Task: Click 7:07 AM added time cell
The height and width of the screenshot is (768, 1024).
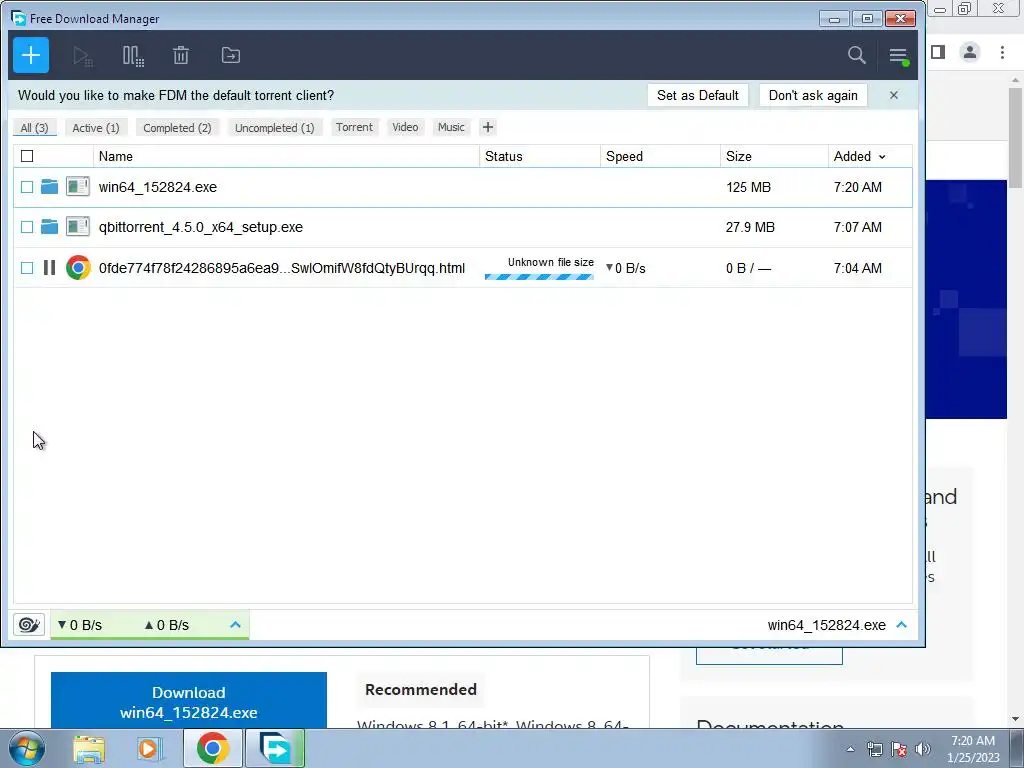Action: tap(857, 227)
